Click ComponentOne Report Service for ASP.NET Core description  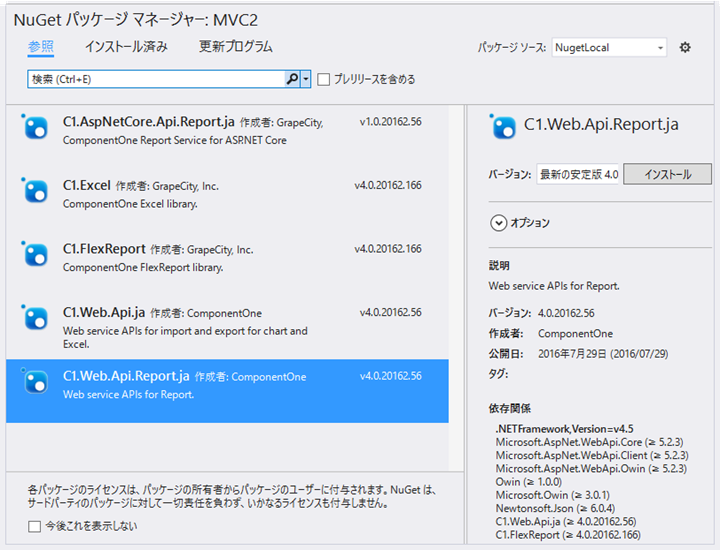click(x=175, y=140)
